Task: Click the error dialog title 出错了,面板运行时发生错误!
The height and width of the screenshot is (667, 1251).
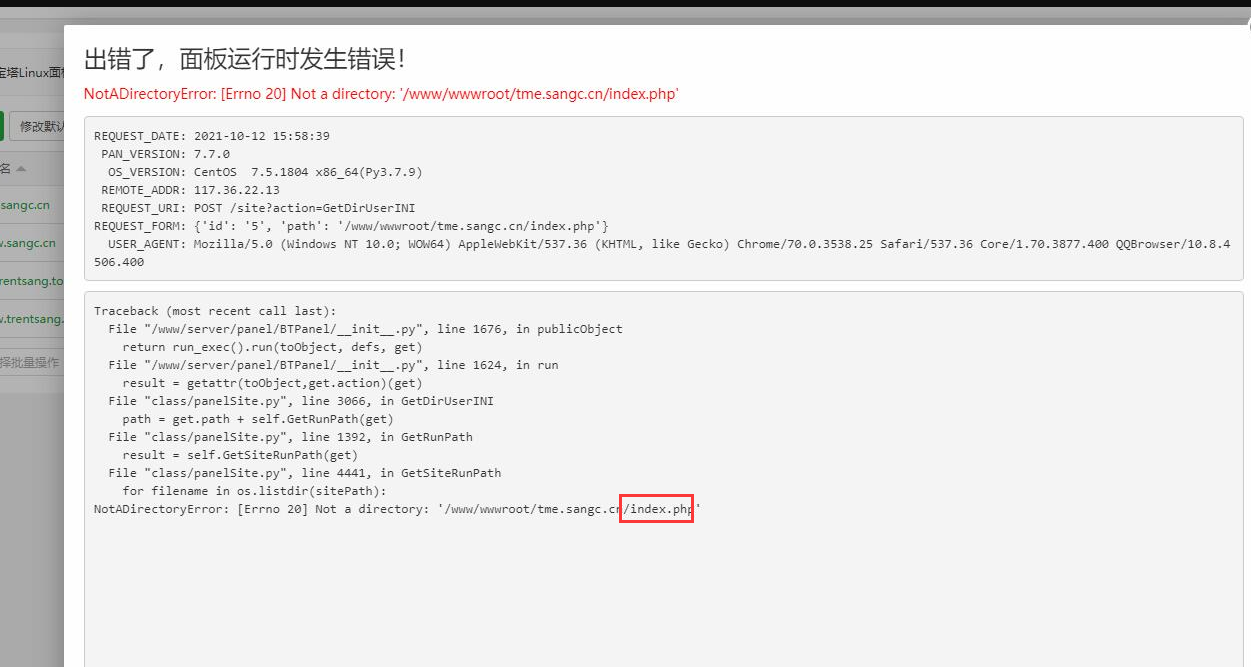Action: (246, 59)
